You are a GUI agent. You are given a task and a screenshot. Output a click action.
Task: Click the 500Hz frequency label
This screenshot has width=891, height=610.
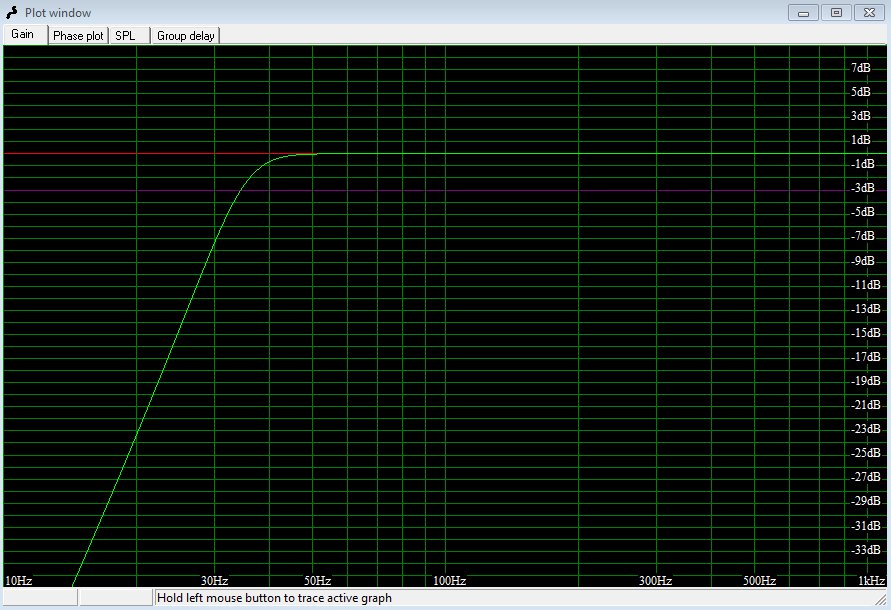pos(759,580)
